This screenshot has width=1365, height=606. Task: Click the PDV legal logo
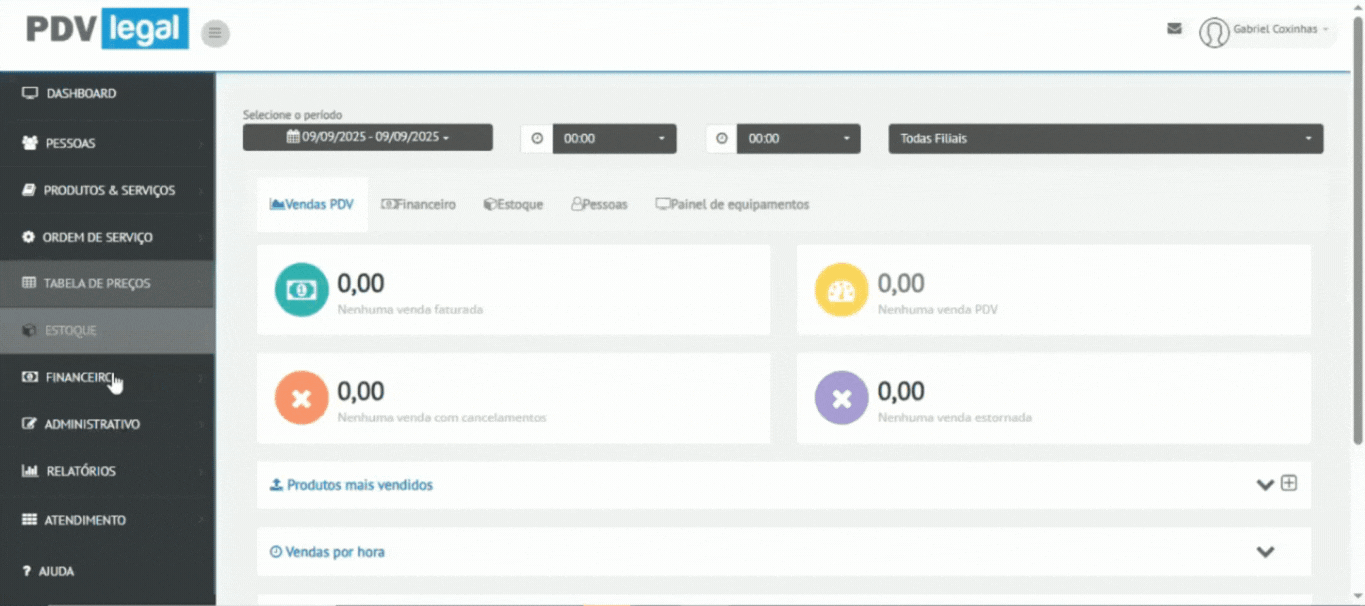coord(106,29)
